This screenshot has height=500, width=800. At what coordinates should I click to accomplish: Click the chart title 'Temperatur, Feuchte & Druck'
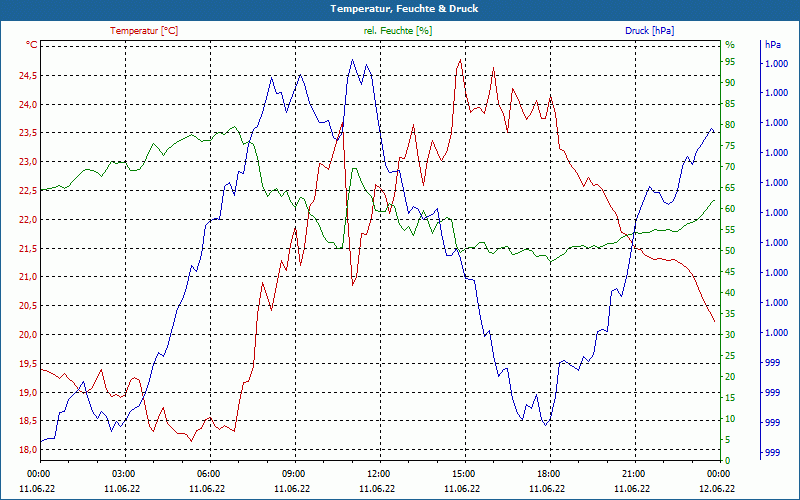[404, 9]
